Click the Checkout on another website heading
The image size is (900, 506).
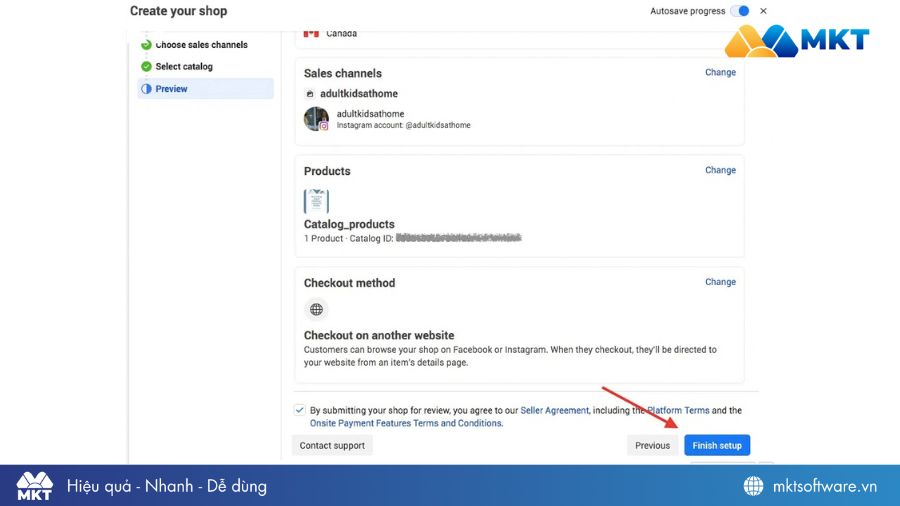click(x=379, y=336)
